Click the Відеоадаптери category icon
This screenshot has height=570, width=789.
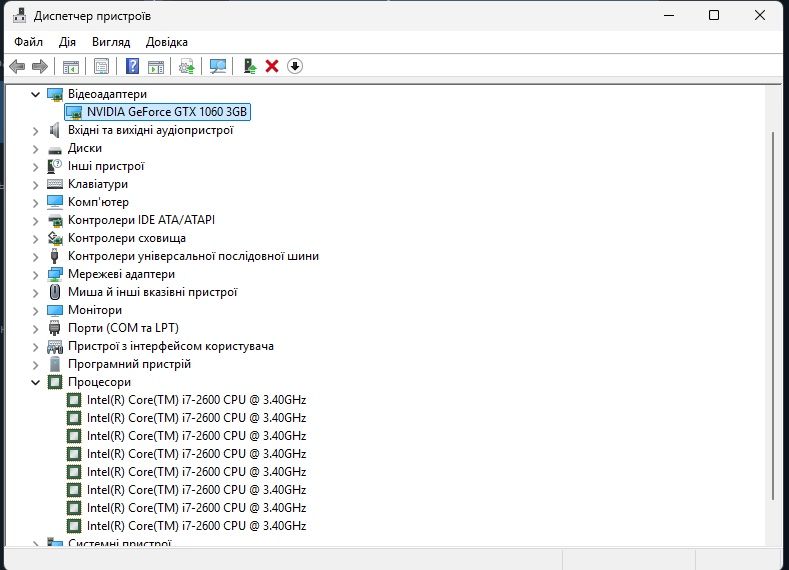[x=55, y=94]
